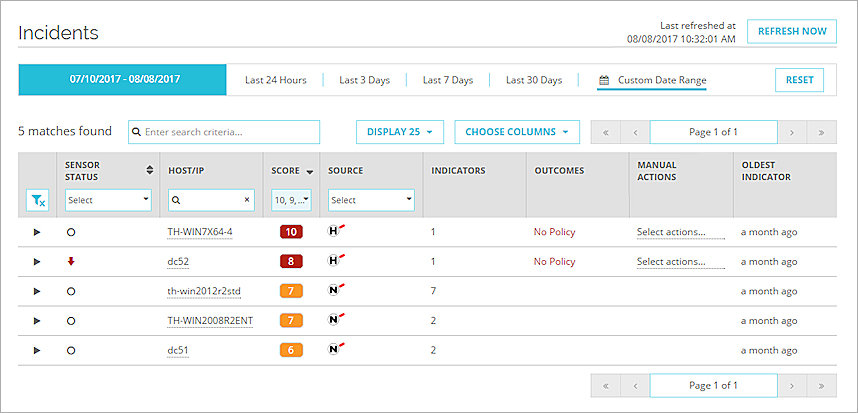Switch to Last 30 Days
Image resolution: width=858 pixels, height=413 pixels.
click(x=534, y=80)
